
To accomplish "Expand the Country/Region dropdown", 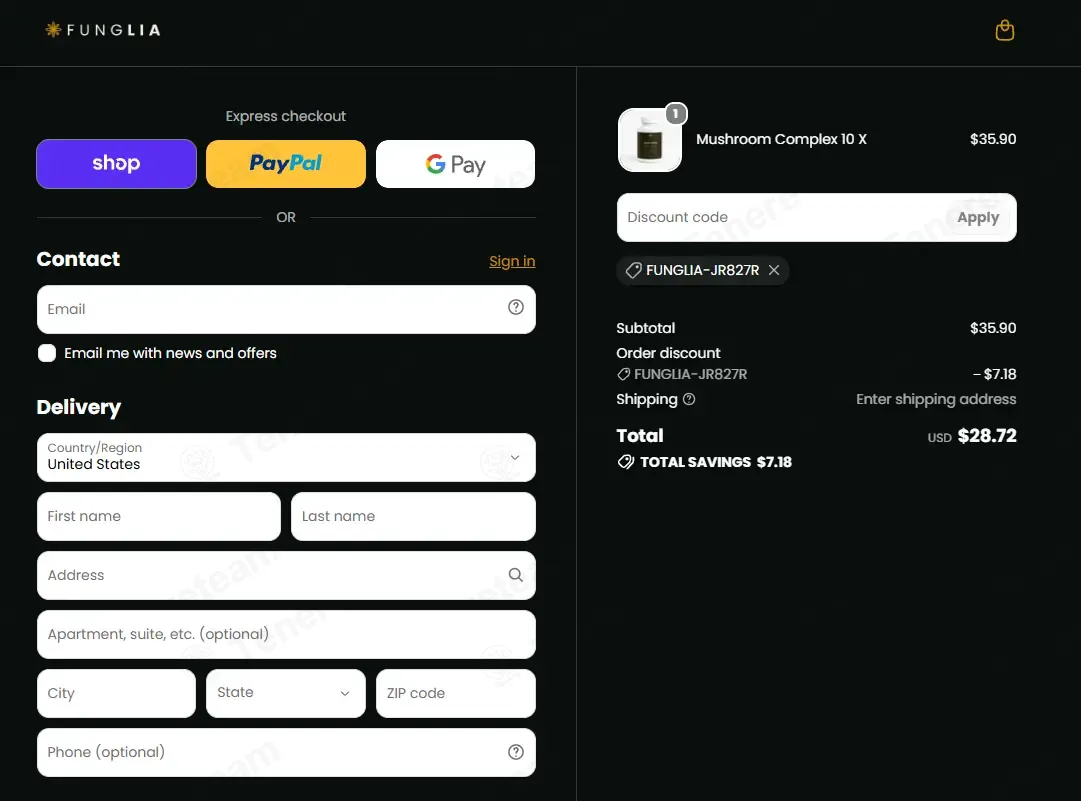I will click(286, 457).
